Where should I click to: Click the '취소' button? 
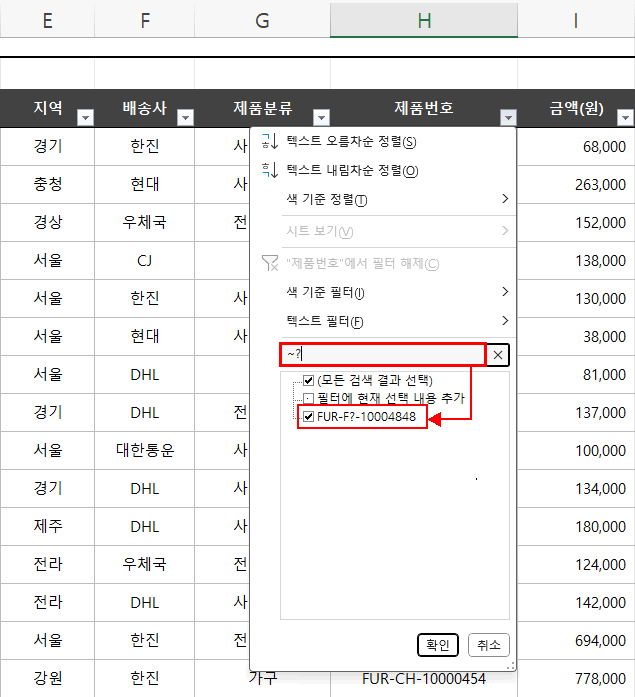click(489, 645)
